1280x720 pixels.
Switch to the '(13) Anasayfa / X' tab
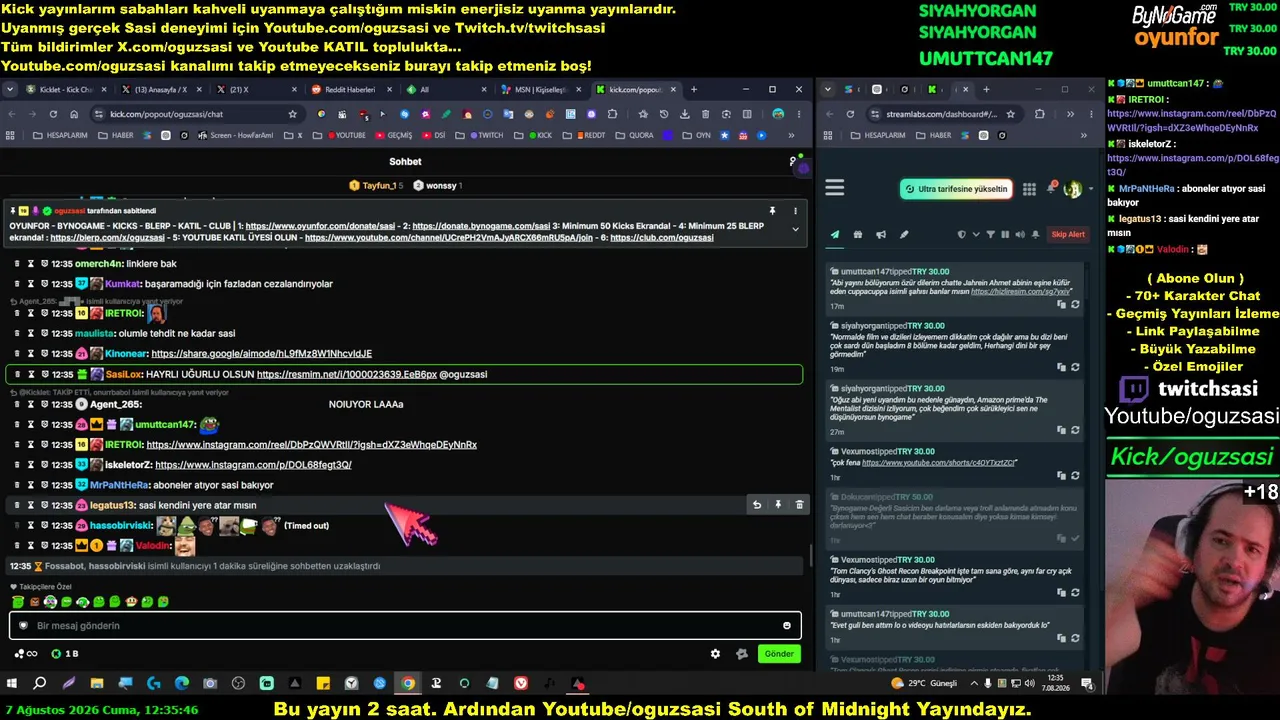pos(160,90)
